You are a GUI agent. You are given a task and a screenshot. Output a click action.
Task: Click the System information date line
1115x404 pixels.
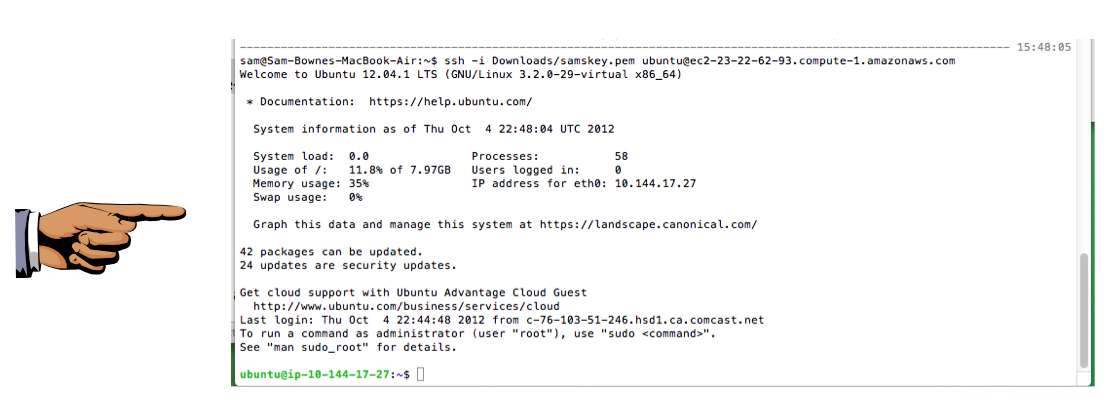[x=433, y=129]
